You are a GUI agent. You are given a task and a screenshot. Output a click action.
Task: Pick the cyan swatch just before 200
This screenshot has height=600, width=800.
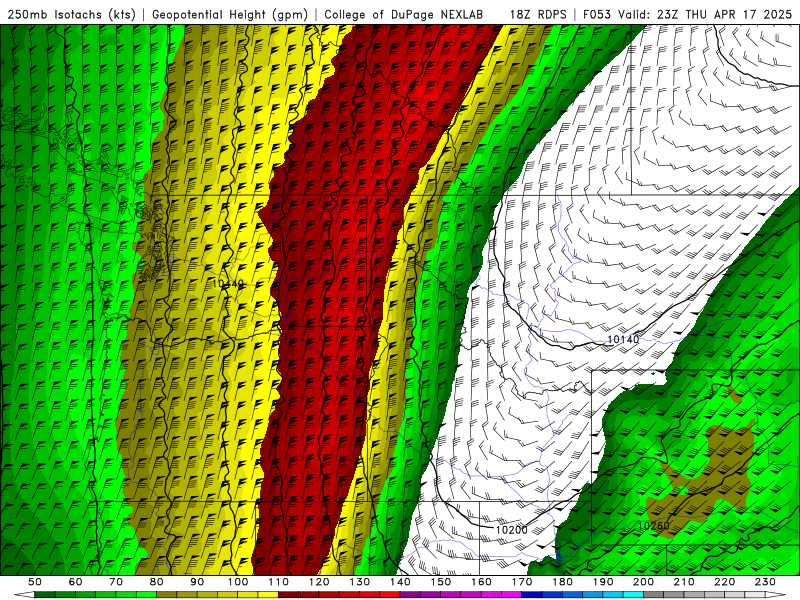click(x=634, y=595)
